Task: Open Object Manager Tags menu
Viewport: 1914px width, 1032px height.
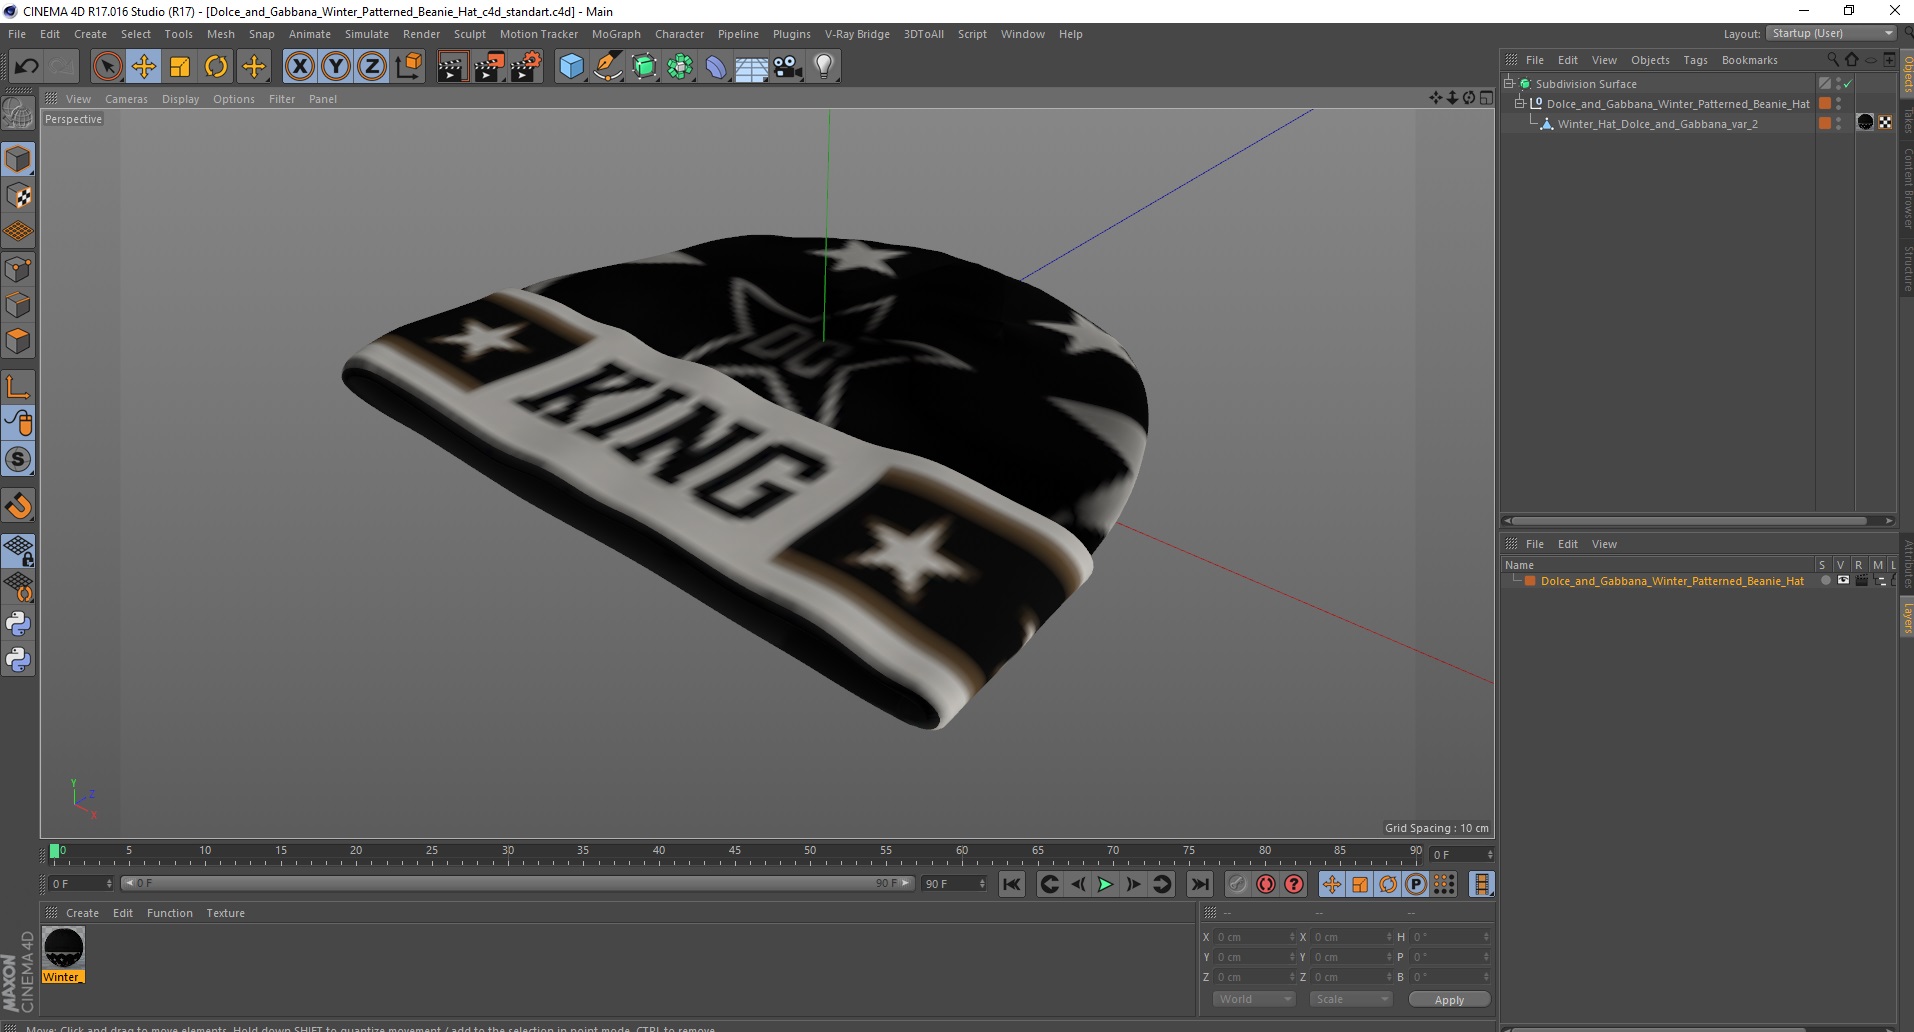Action: (1695, 60)
